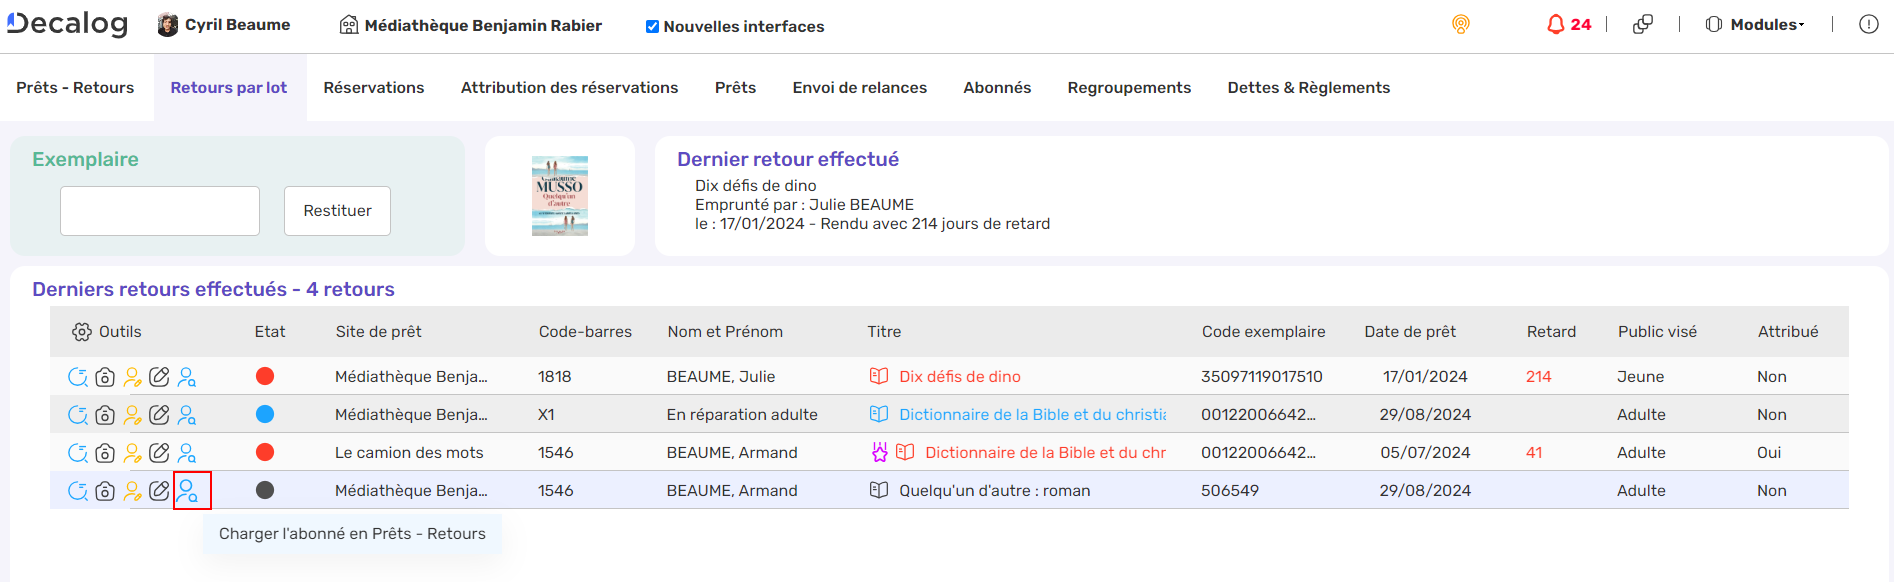The width and height of the screenshot is (1894, 582).
Task: Switch to the Prêts tab
Action: (x=735, y=88)
